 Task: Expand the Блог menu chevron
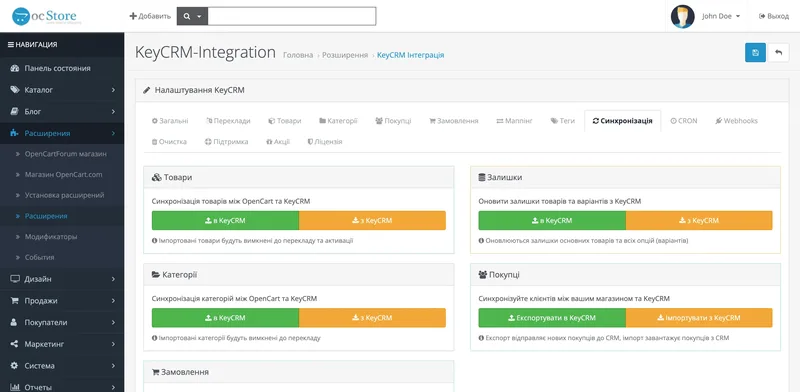pyautogui.click(x=113, y=111)
